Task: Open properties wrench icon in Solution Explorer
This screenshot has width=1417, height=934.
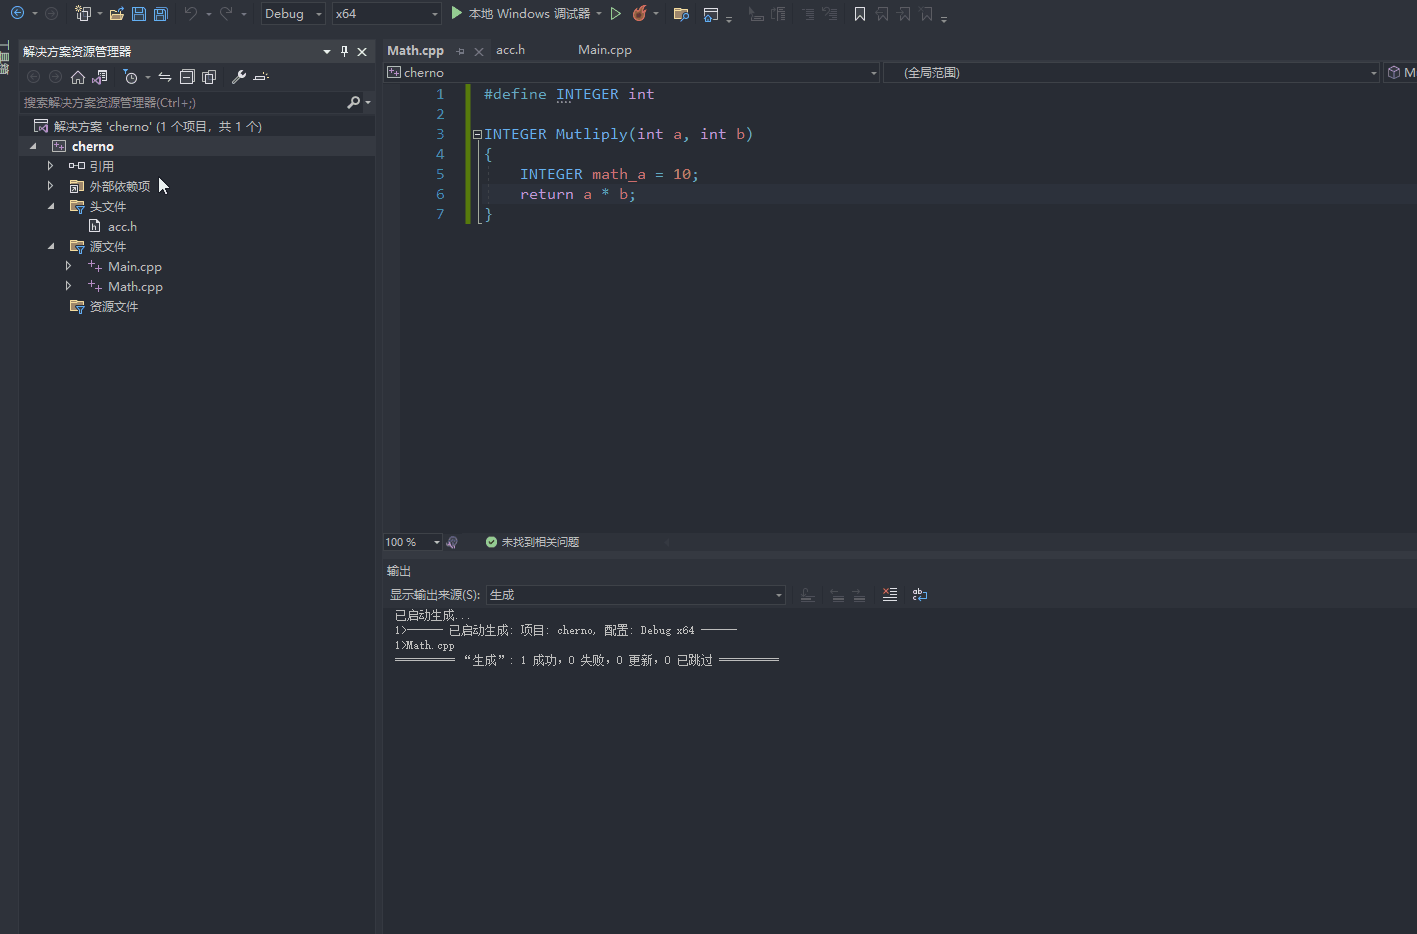Action: pyautogui.click(x=239, y=77)
